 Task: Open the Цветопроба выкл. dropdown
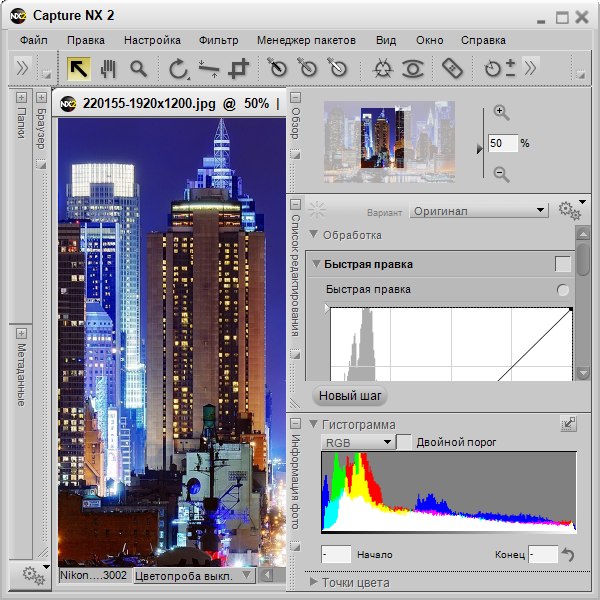194,576
